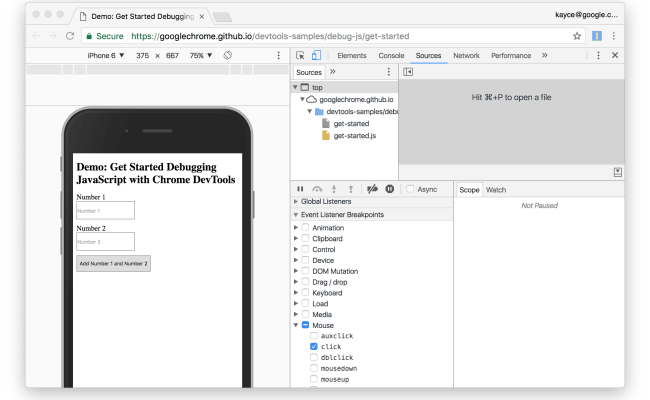The image size is (650, 400).
Task: Click the step into icon
Action: pyautogui.click(x=334, y=189)
